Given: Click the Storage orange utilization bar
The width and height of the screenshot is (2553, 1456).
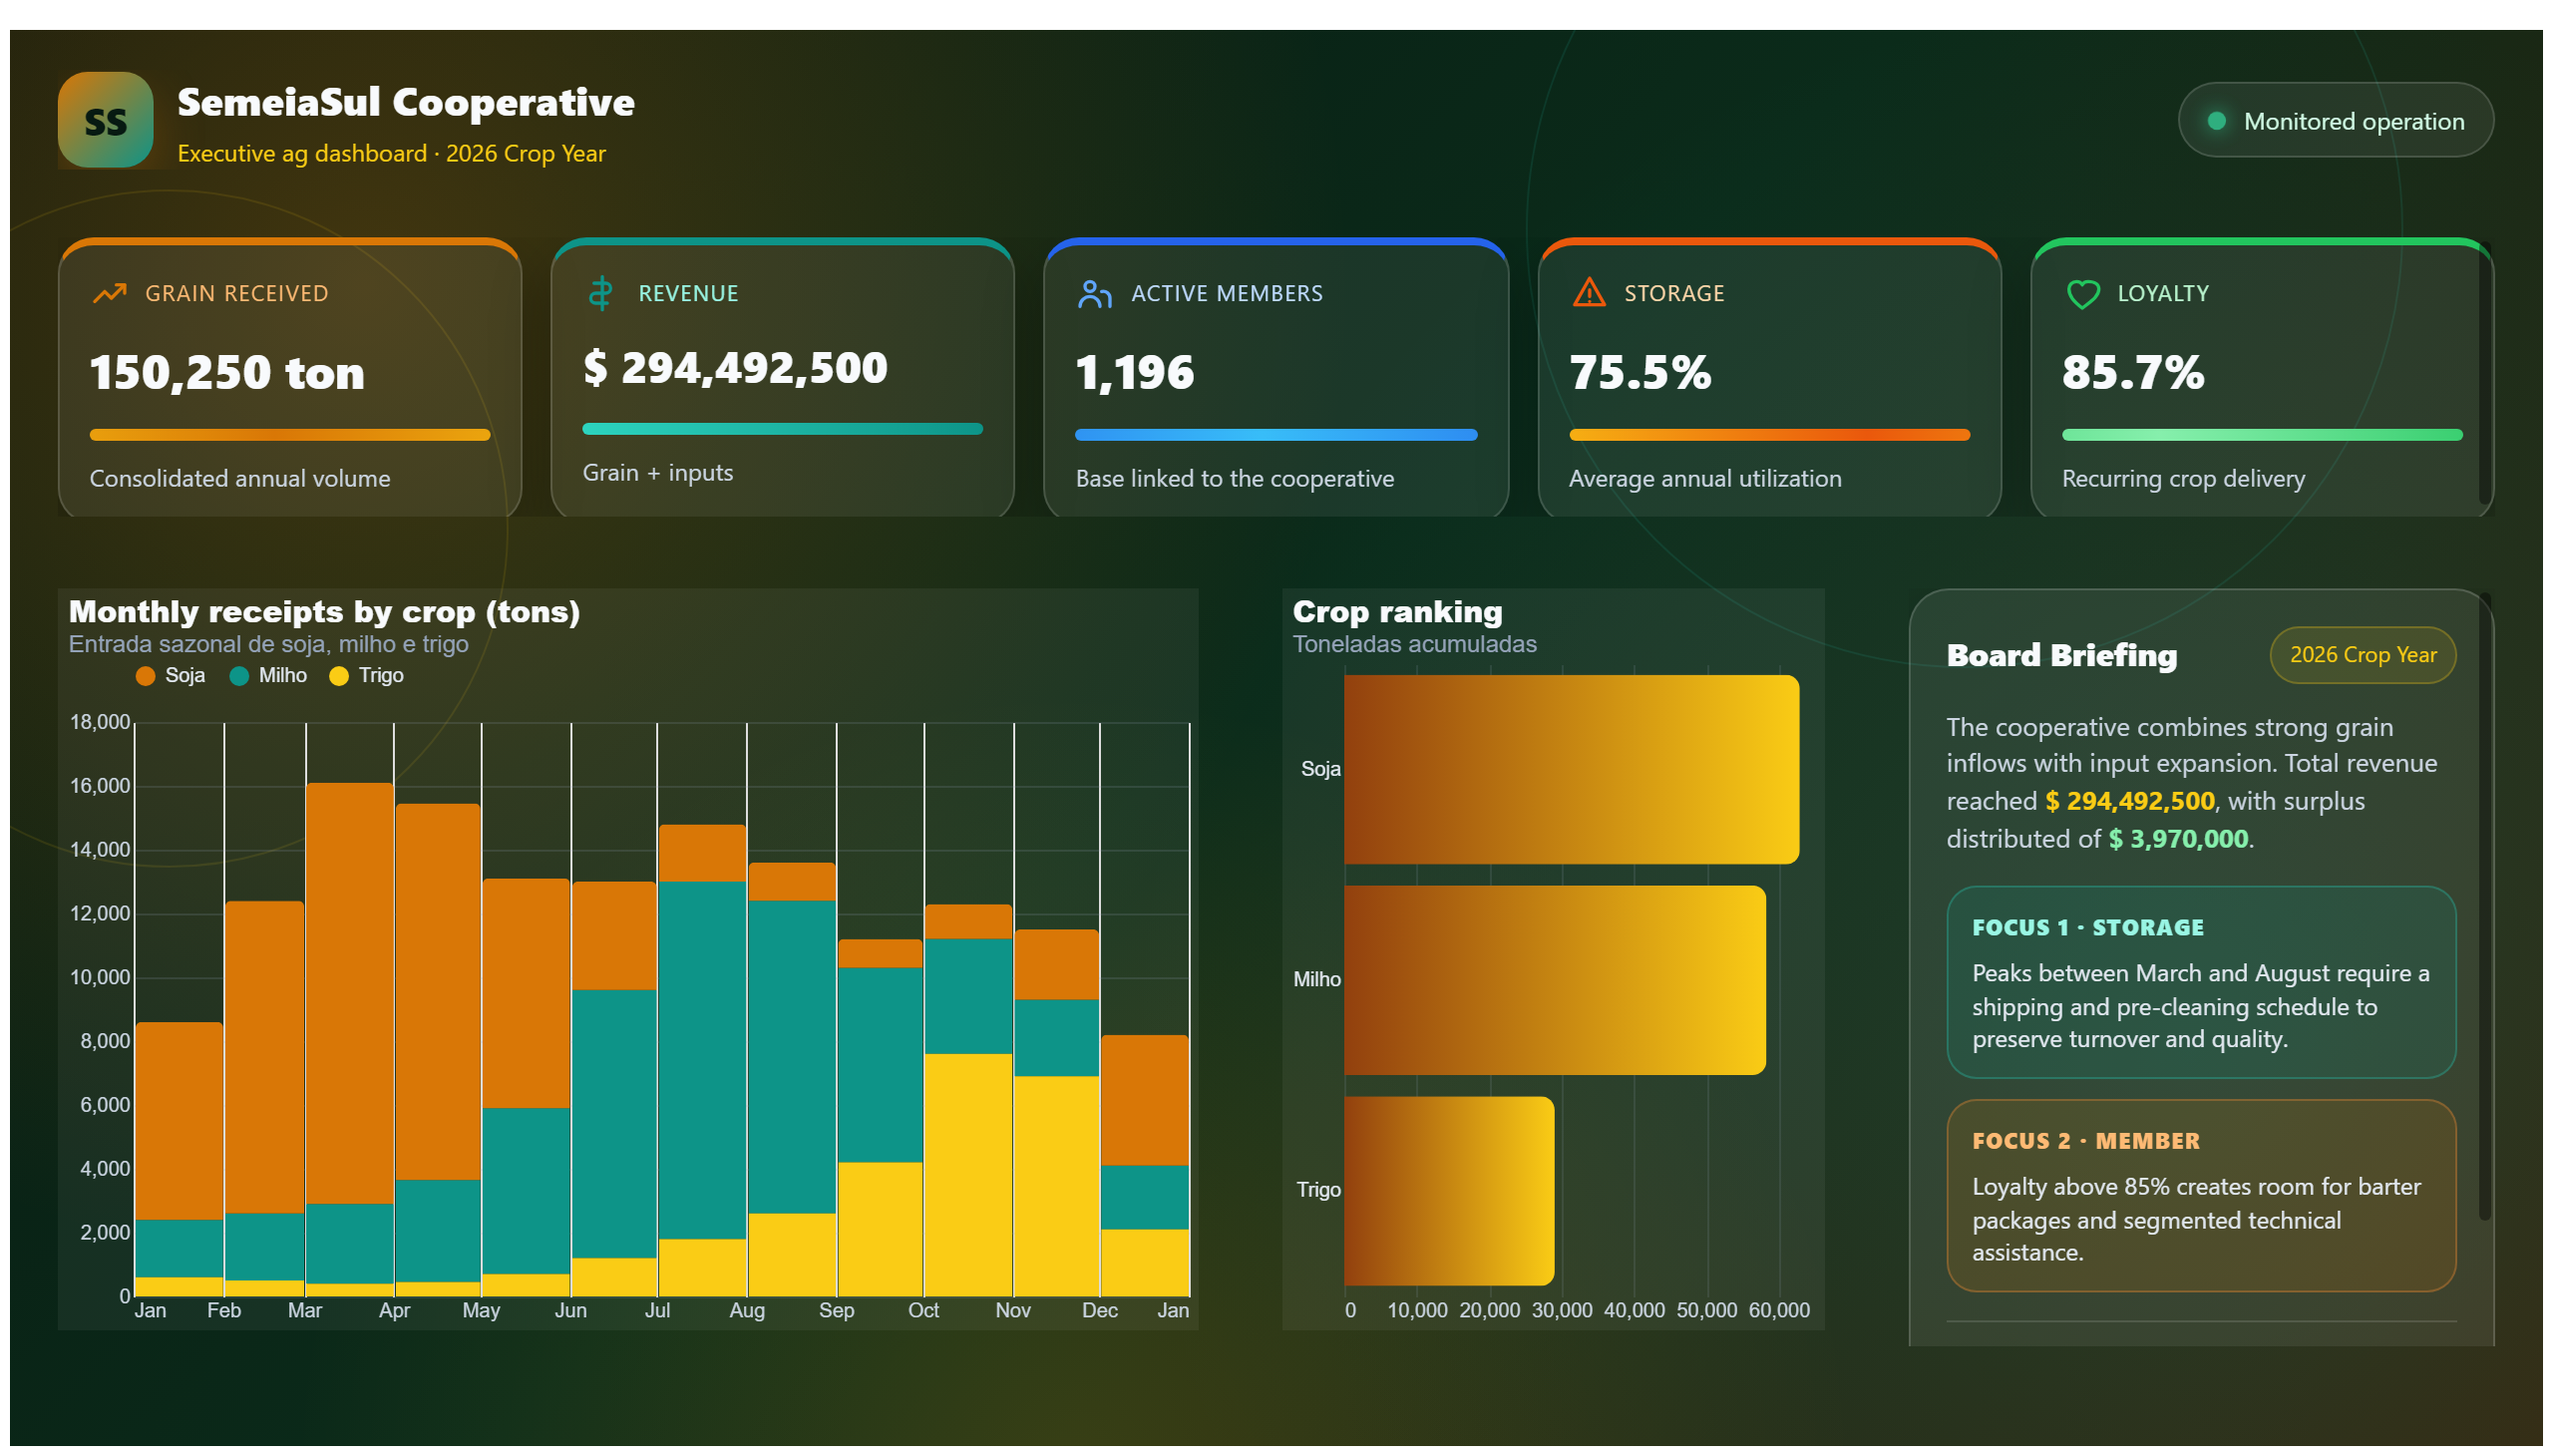Looking at the screenshot, I should (x=1768, y=435).
